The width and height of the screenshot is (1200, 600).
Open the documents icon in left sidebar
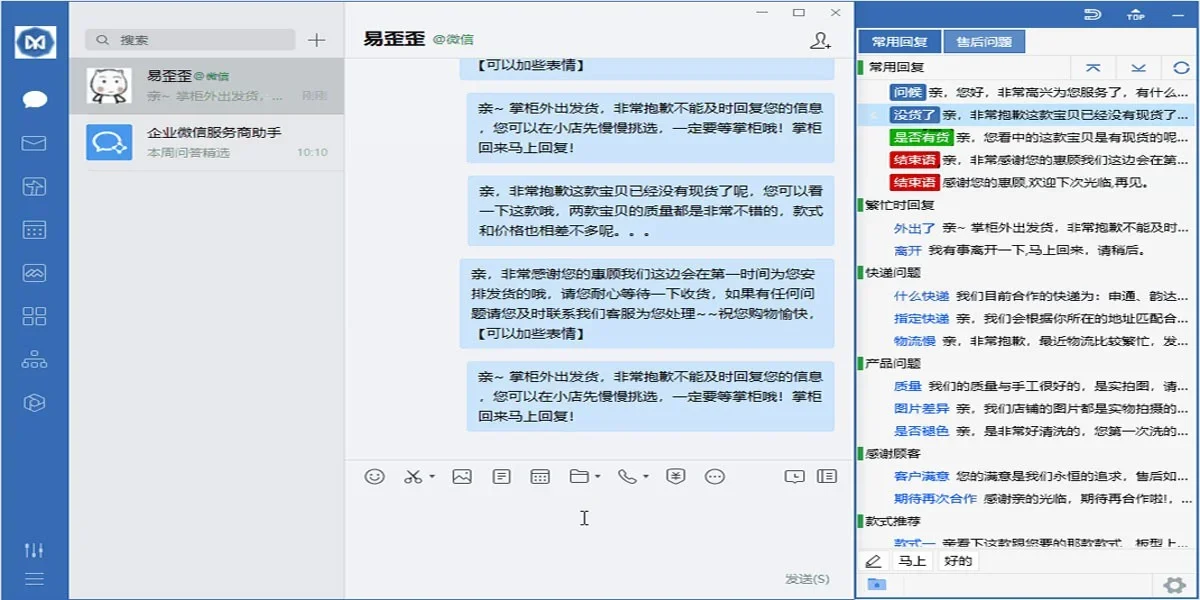(x=35, y=186)
